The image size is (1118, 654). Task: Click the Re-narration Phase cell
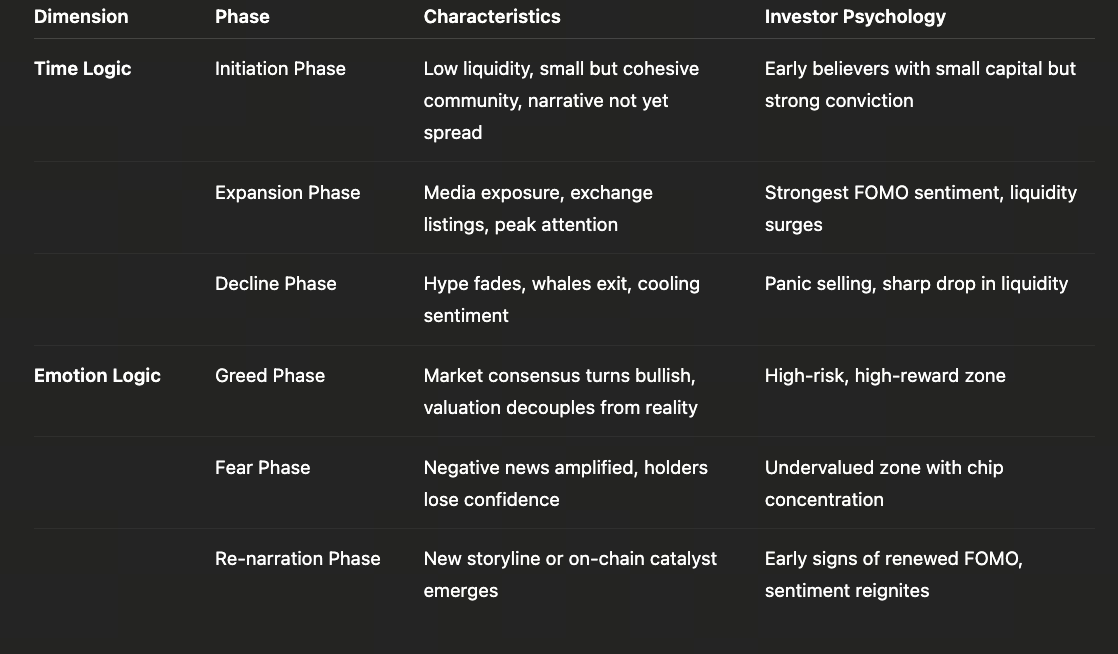click(297, 559)
